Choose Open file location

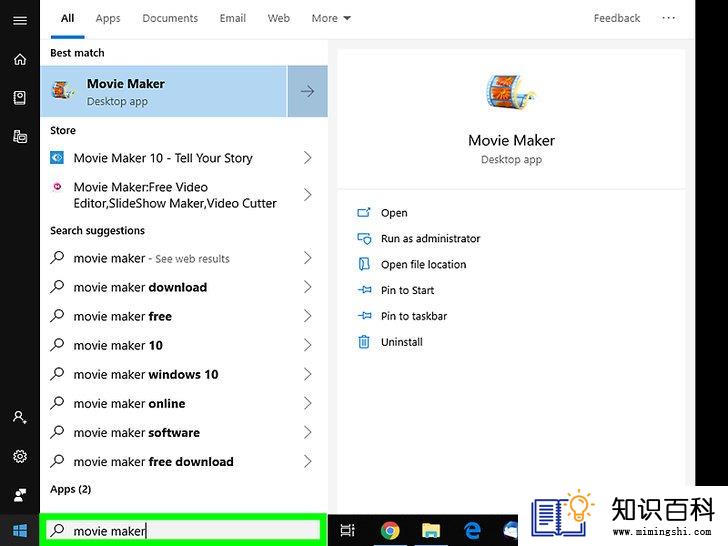(423, 264)
